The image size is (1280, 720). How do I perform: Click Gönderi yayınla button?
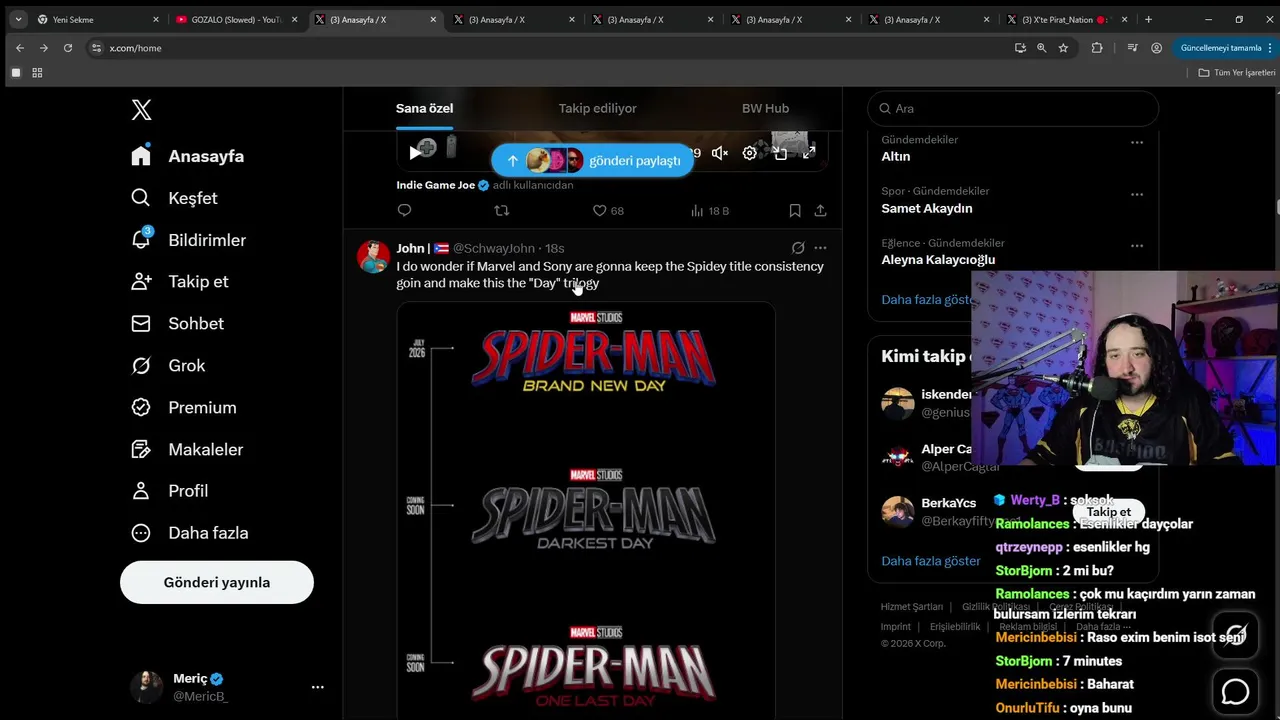[x=217, y=582]
